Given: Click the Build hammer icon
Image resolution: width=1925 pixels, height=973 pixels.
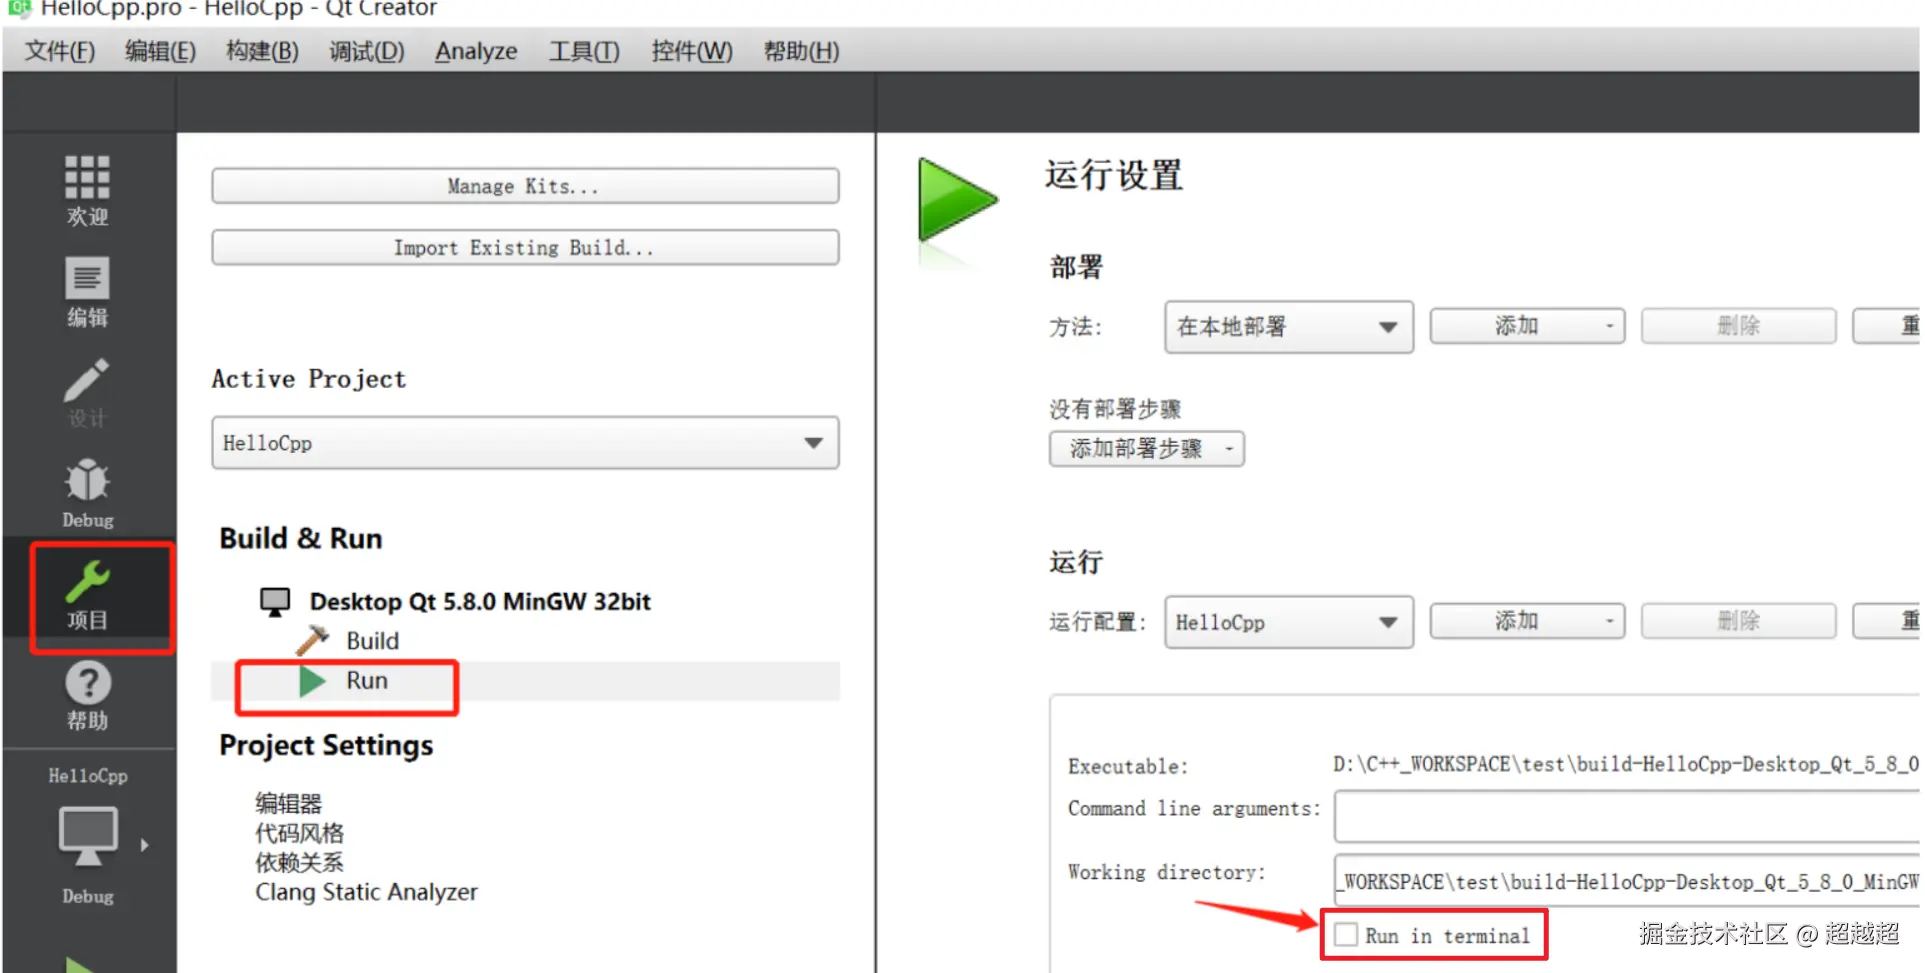Looking at the screenshot, I should click(312, 640).
